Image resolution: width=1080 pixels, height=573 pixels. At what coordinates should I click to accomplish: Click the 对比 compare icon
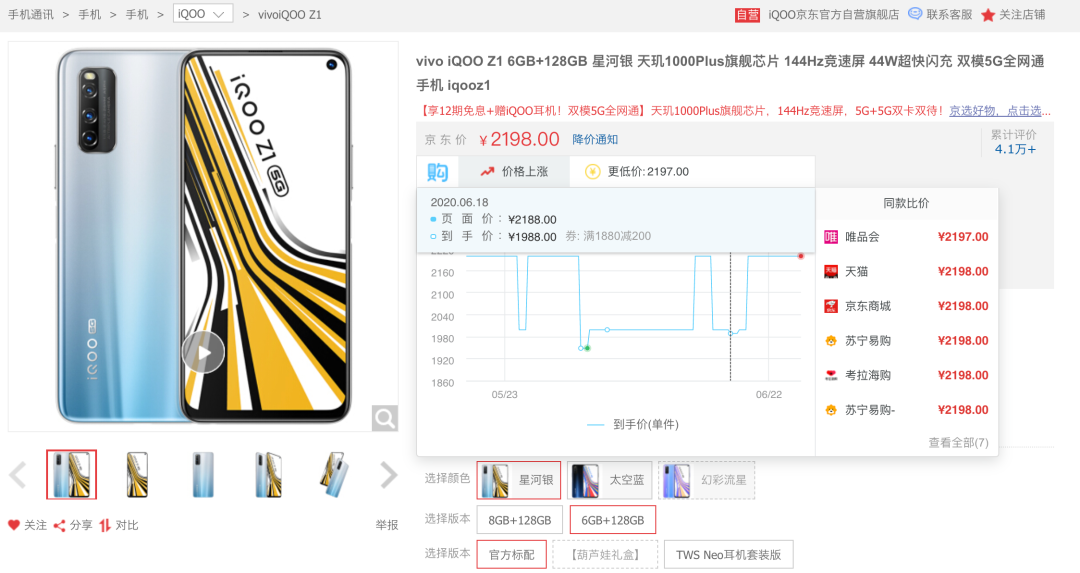click(105, 525)
